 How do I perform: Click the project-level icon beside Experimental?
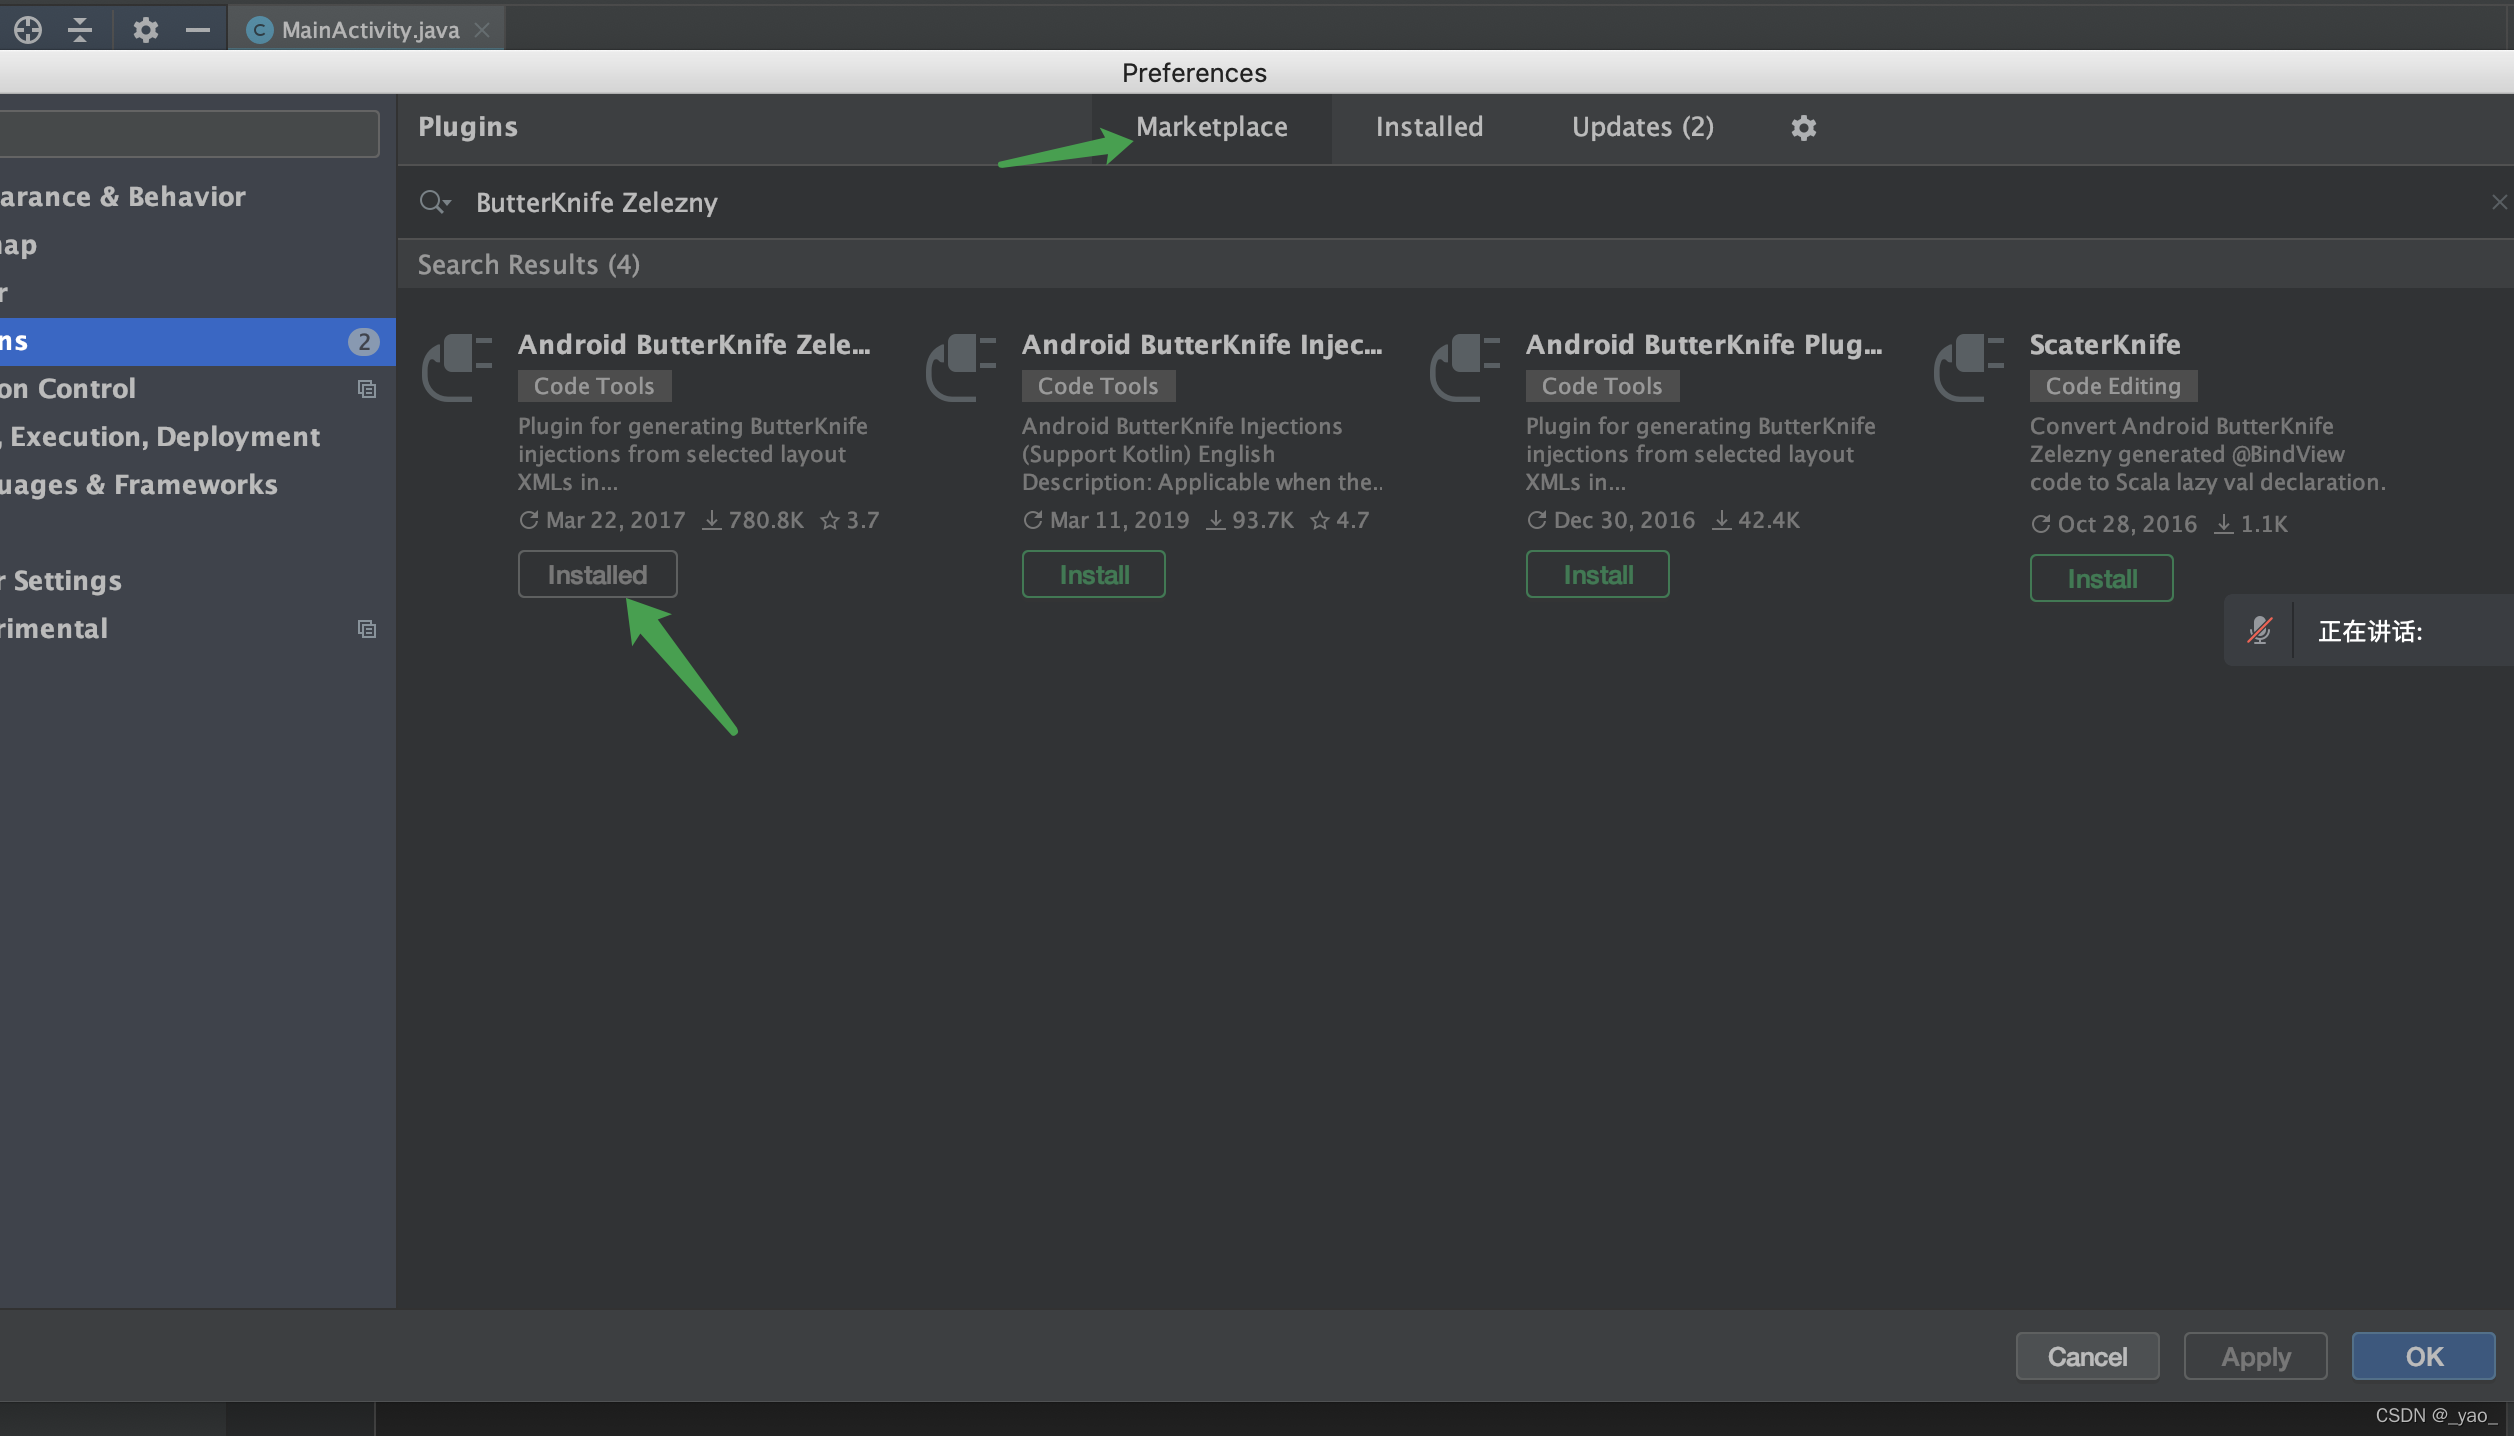367,629
